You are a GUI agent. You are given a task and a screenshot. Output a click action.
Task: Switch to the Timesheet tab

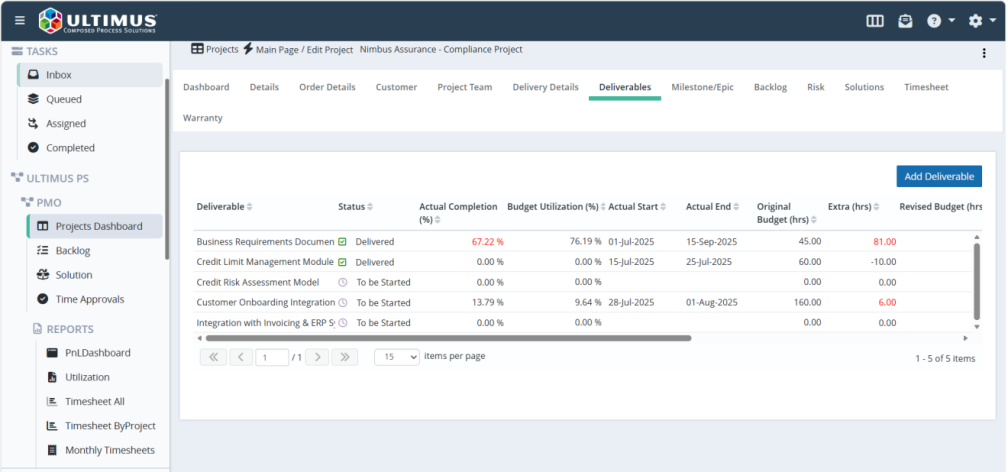pos(926,87)
